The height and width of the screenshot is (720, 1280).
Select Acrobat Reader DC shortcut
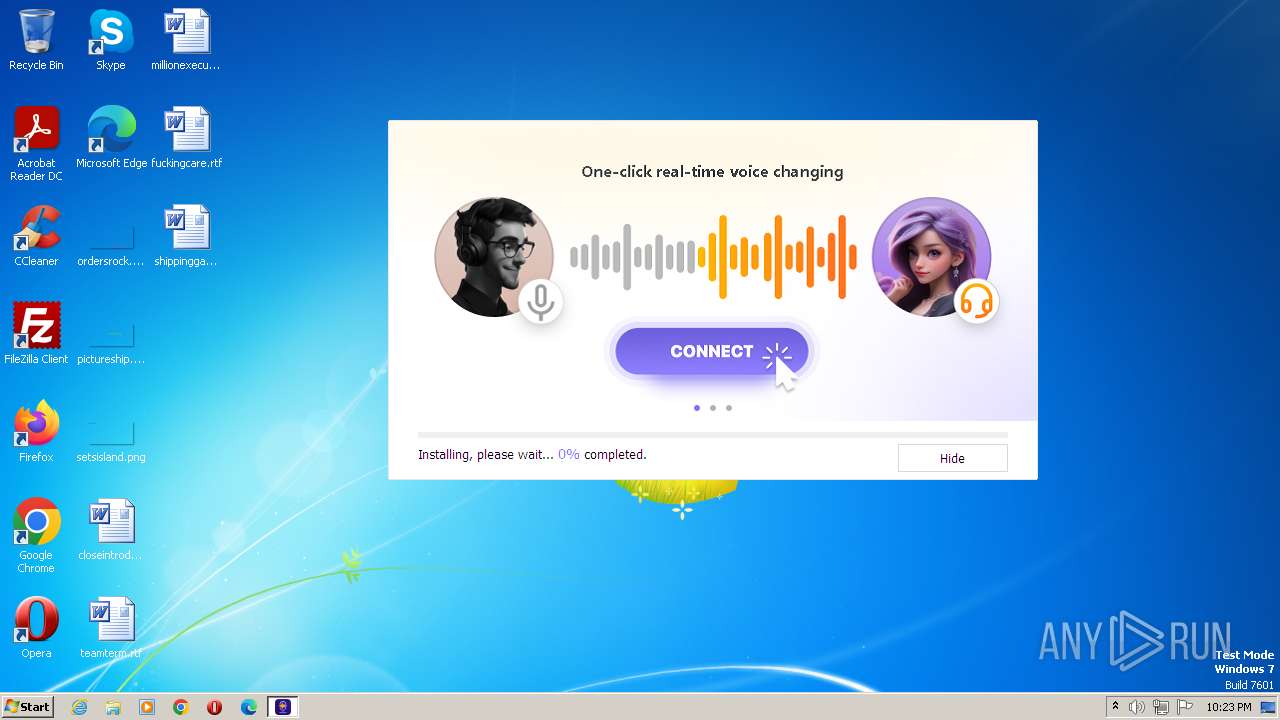(36, 144)
